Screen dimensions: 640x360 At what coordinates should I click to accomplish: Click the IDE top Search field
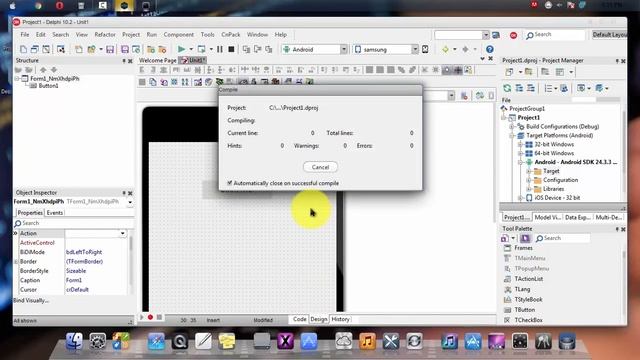point(555,35)
